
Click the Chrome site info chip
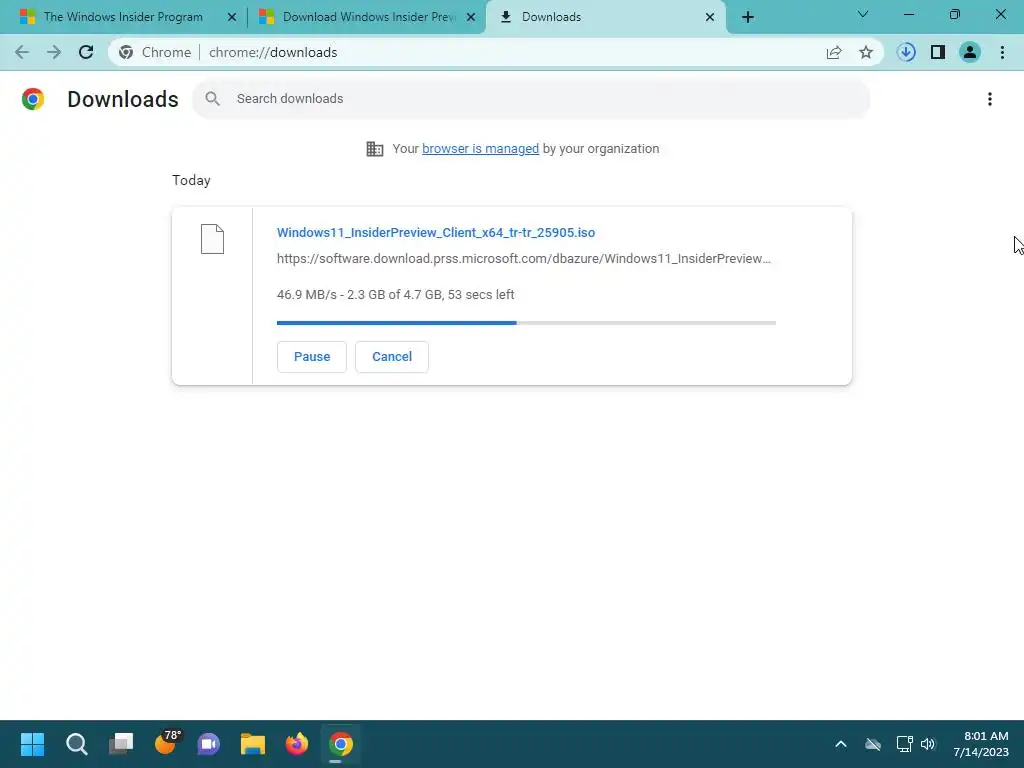[155, 52]
